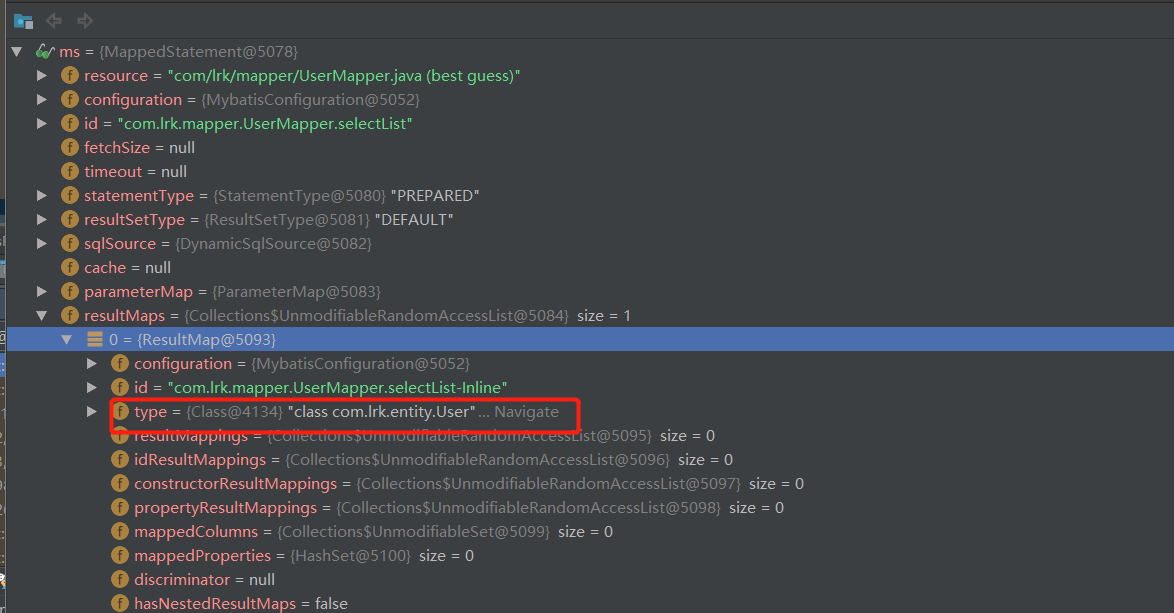
Task: Click the back navigation arrow icon
Action: [x=54, y=20]
